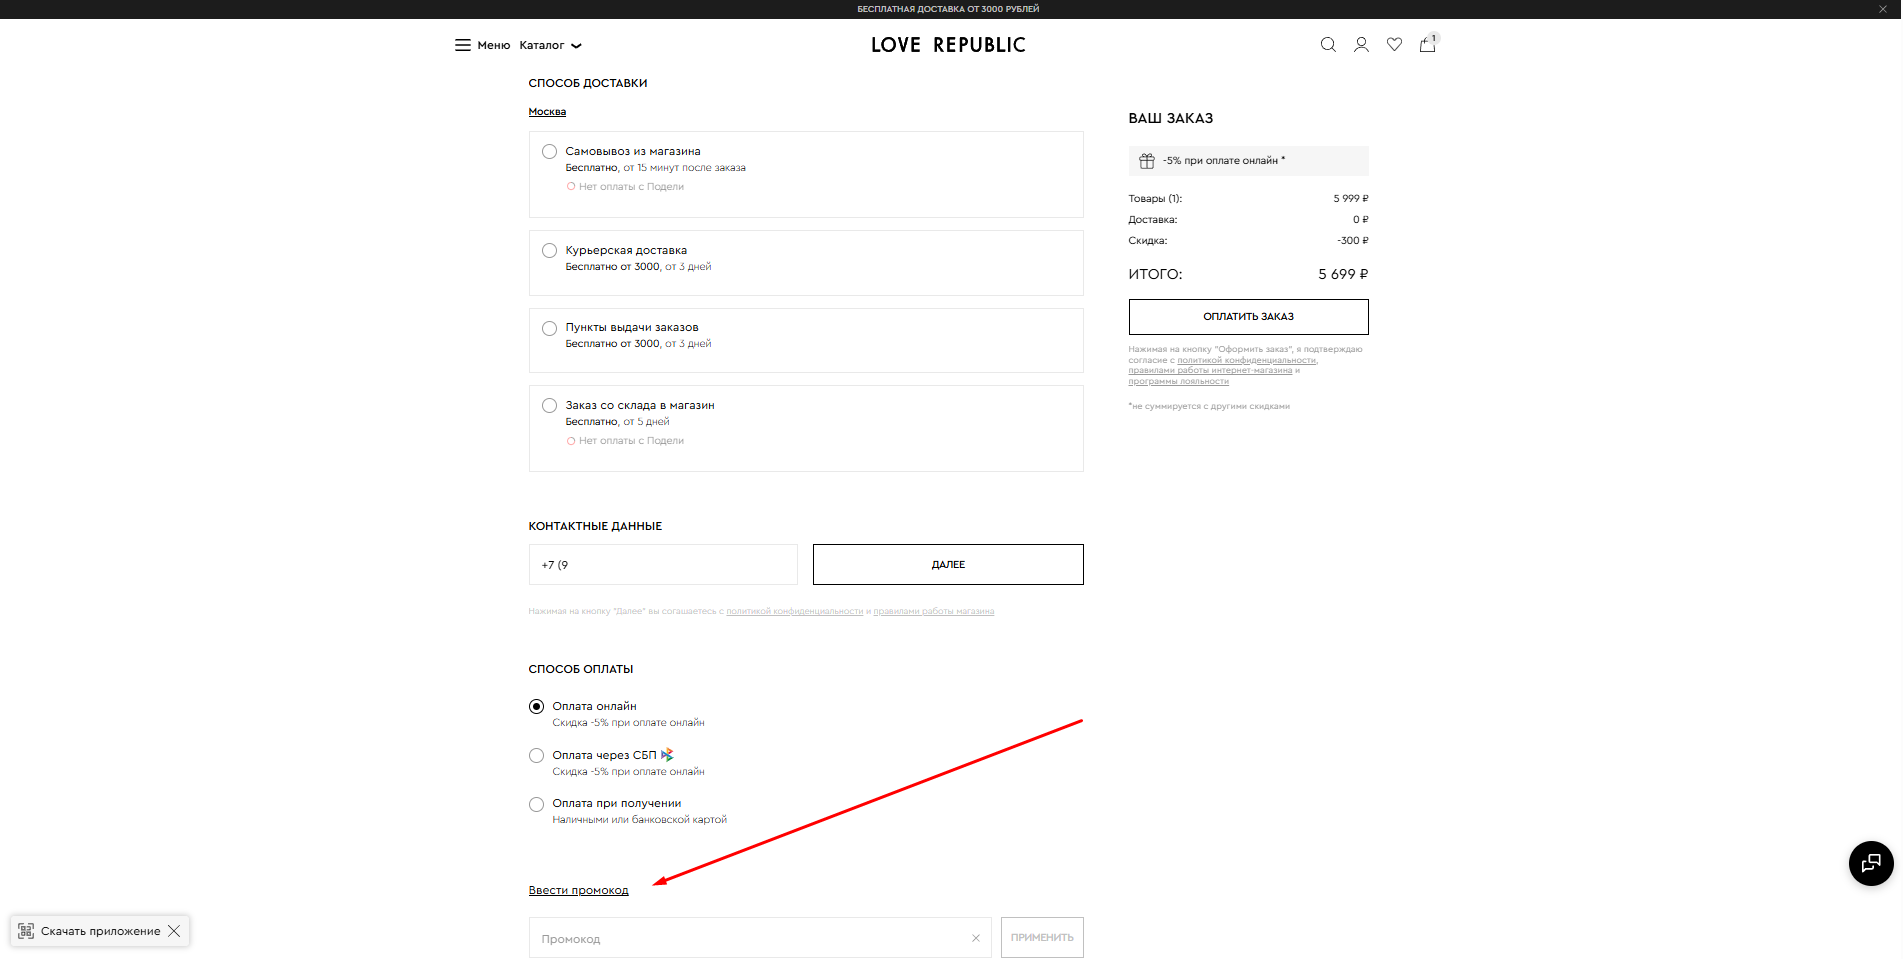Image resolution: width=1903 pixels, height=959 pixels.
Task: Dismiss the Скачать приложение banner
Action: (x=174, y=931)
